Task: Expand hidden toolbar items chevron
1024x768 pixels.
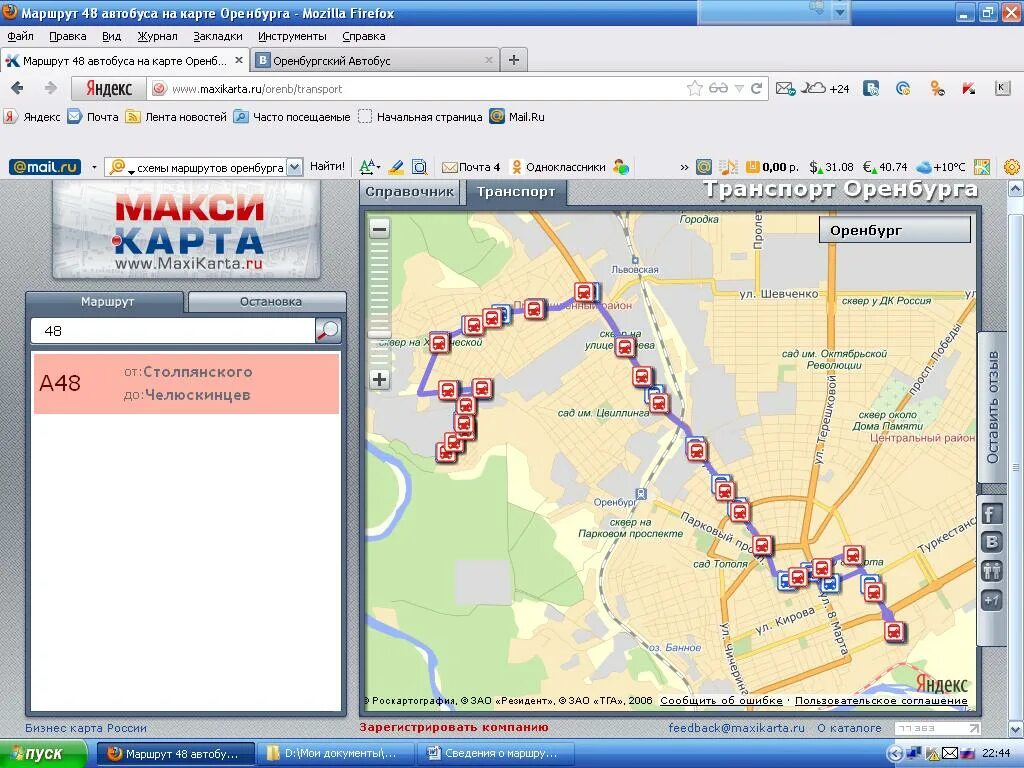Action: [x=684, y=167]
